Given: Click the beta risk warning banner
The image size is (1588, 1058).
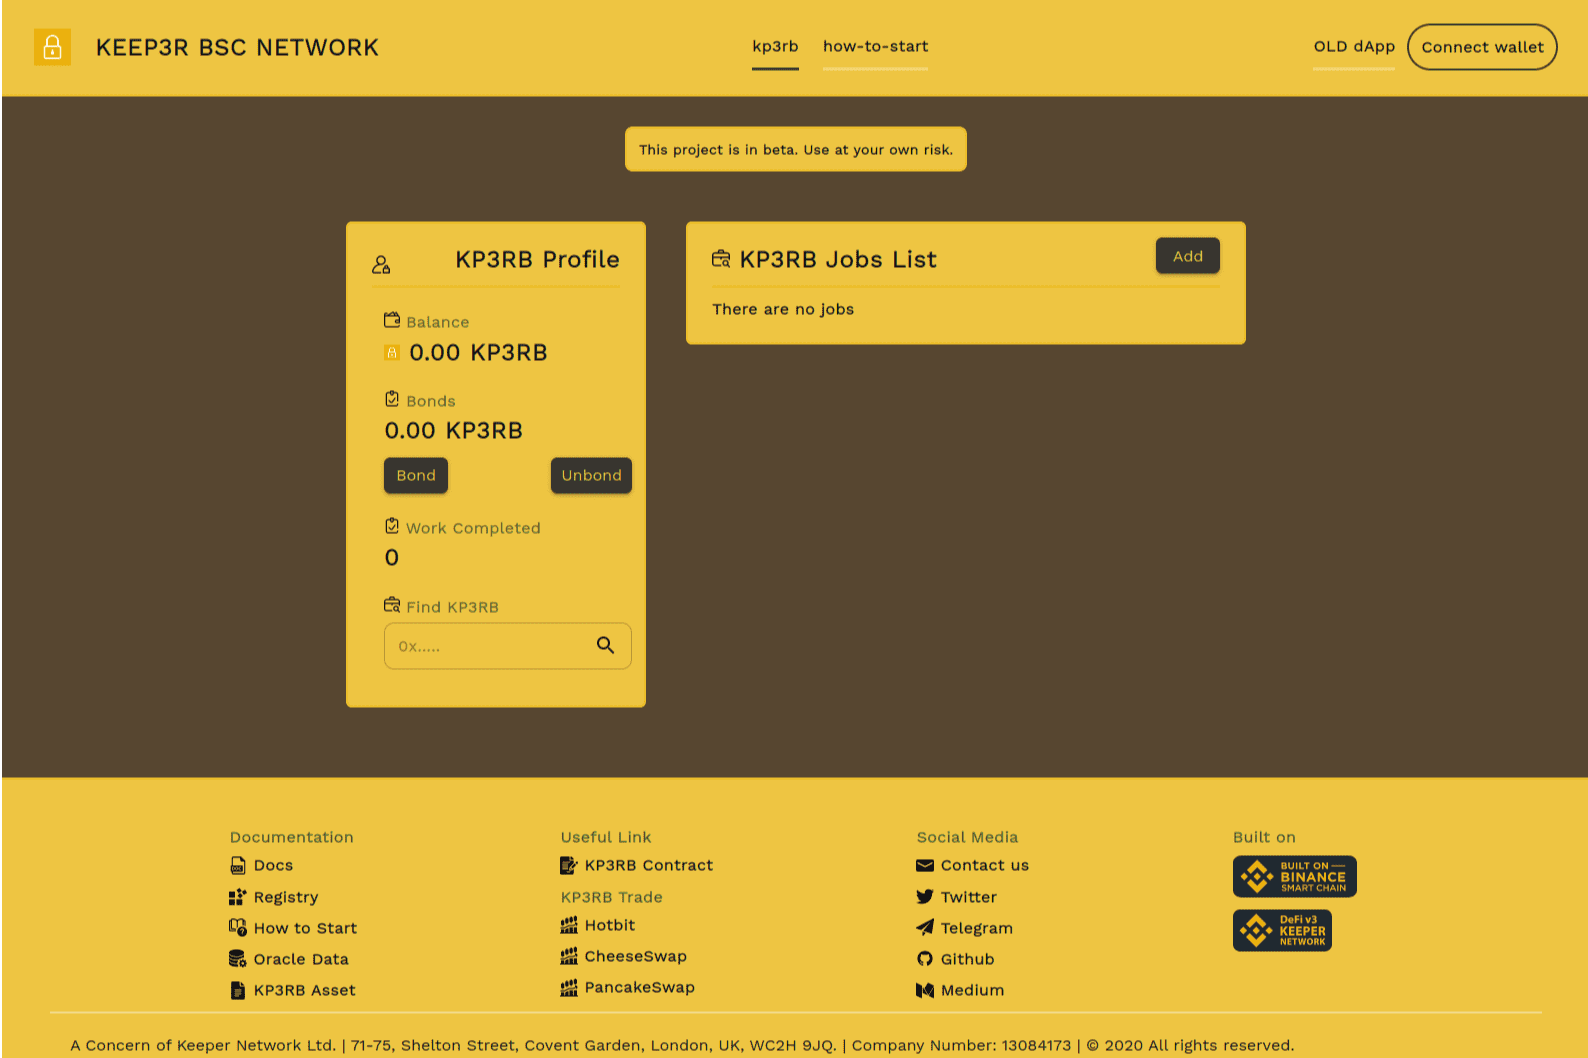Looking at the screenshot, I should click(x=796, y=149).
